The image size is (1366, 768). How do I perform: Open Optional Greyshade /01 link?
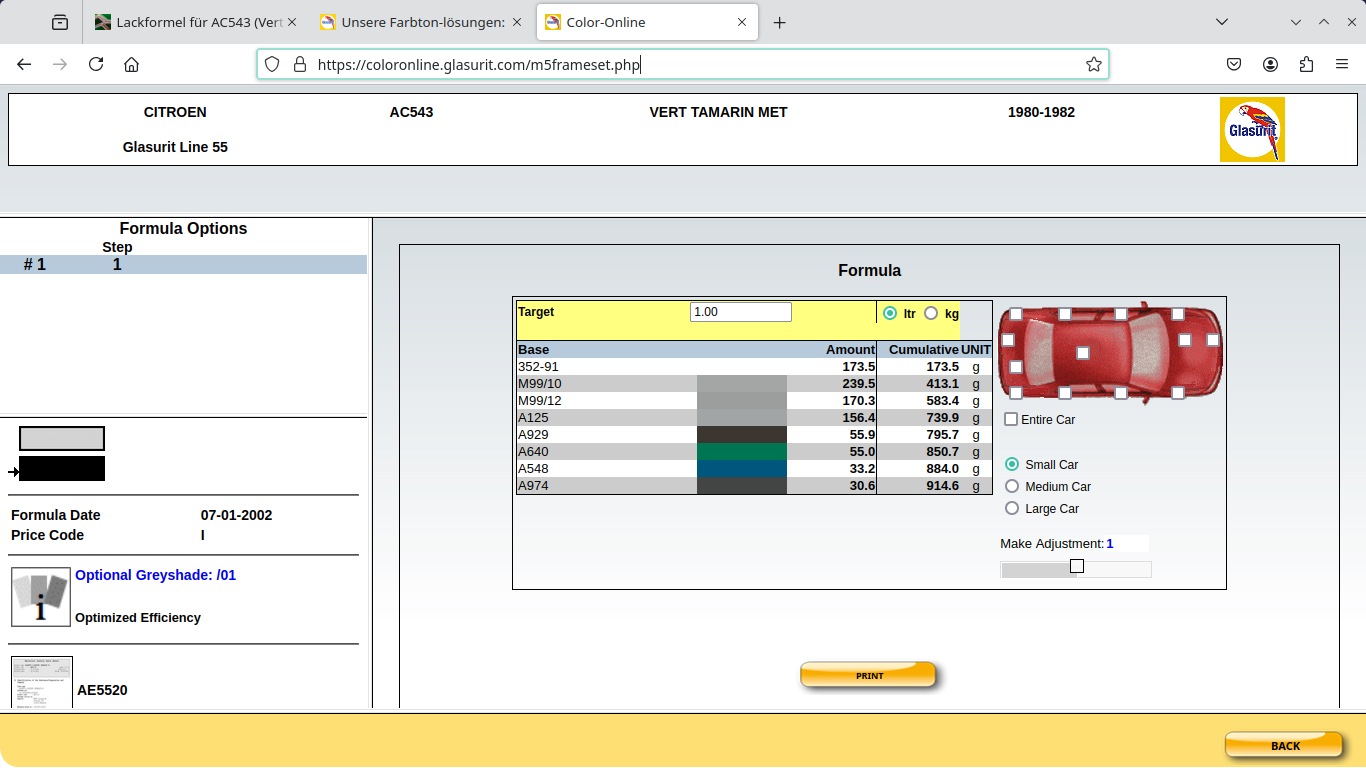156,575
